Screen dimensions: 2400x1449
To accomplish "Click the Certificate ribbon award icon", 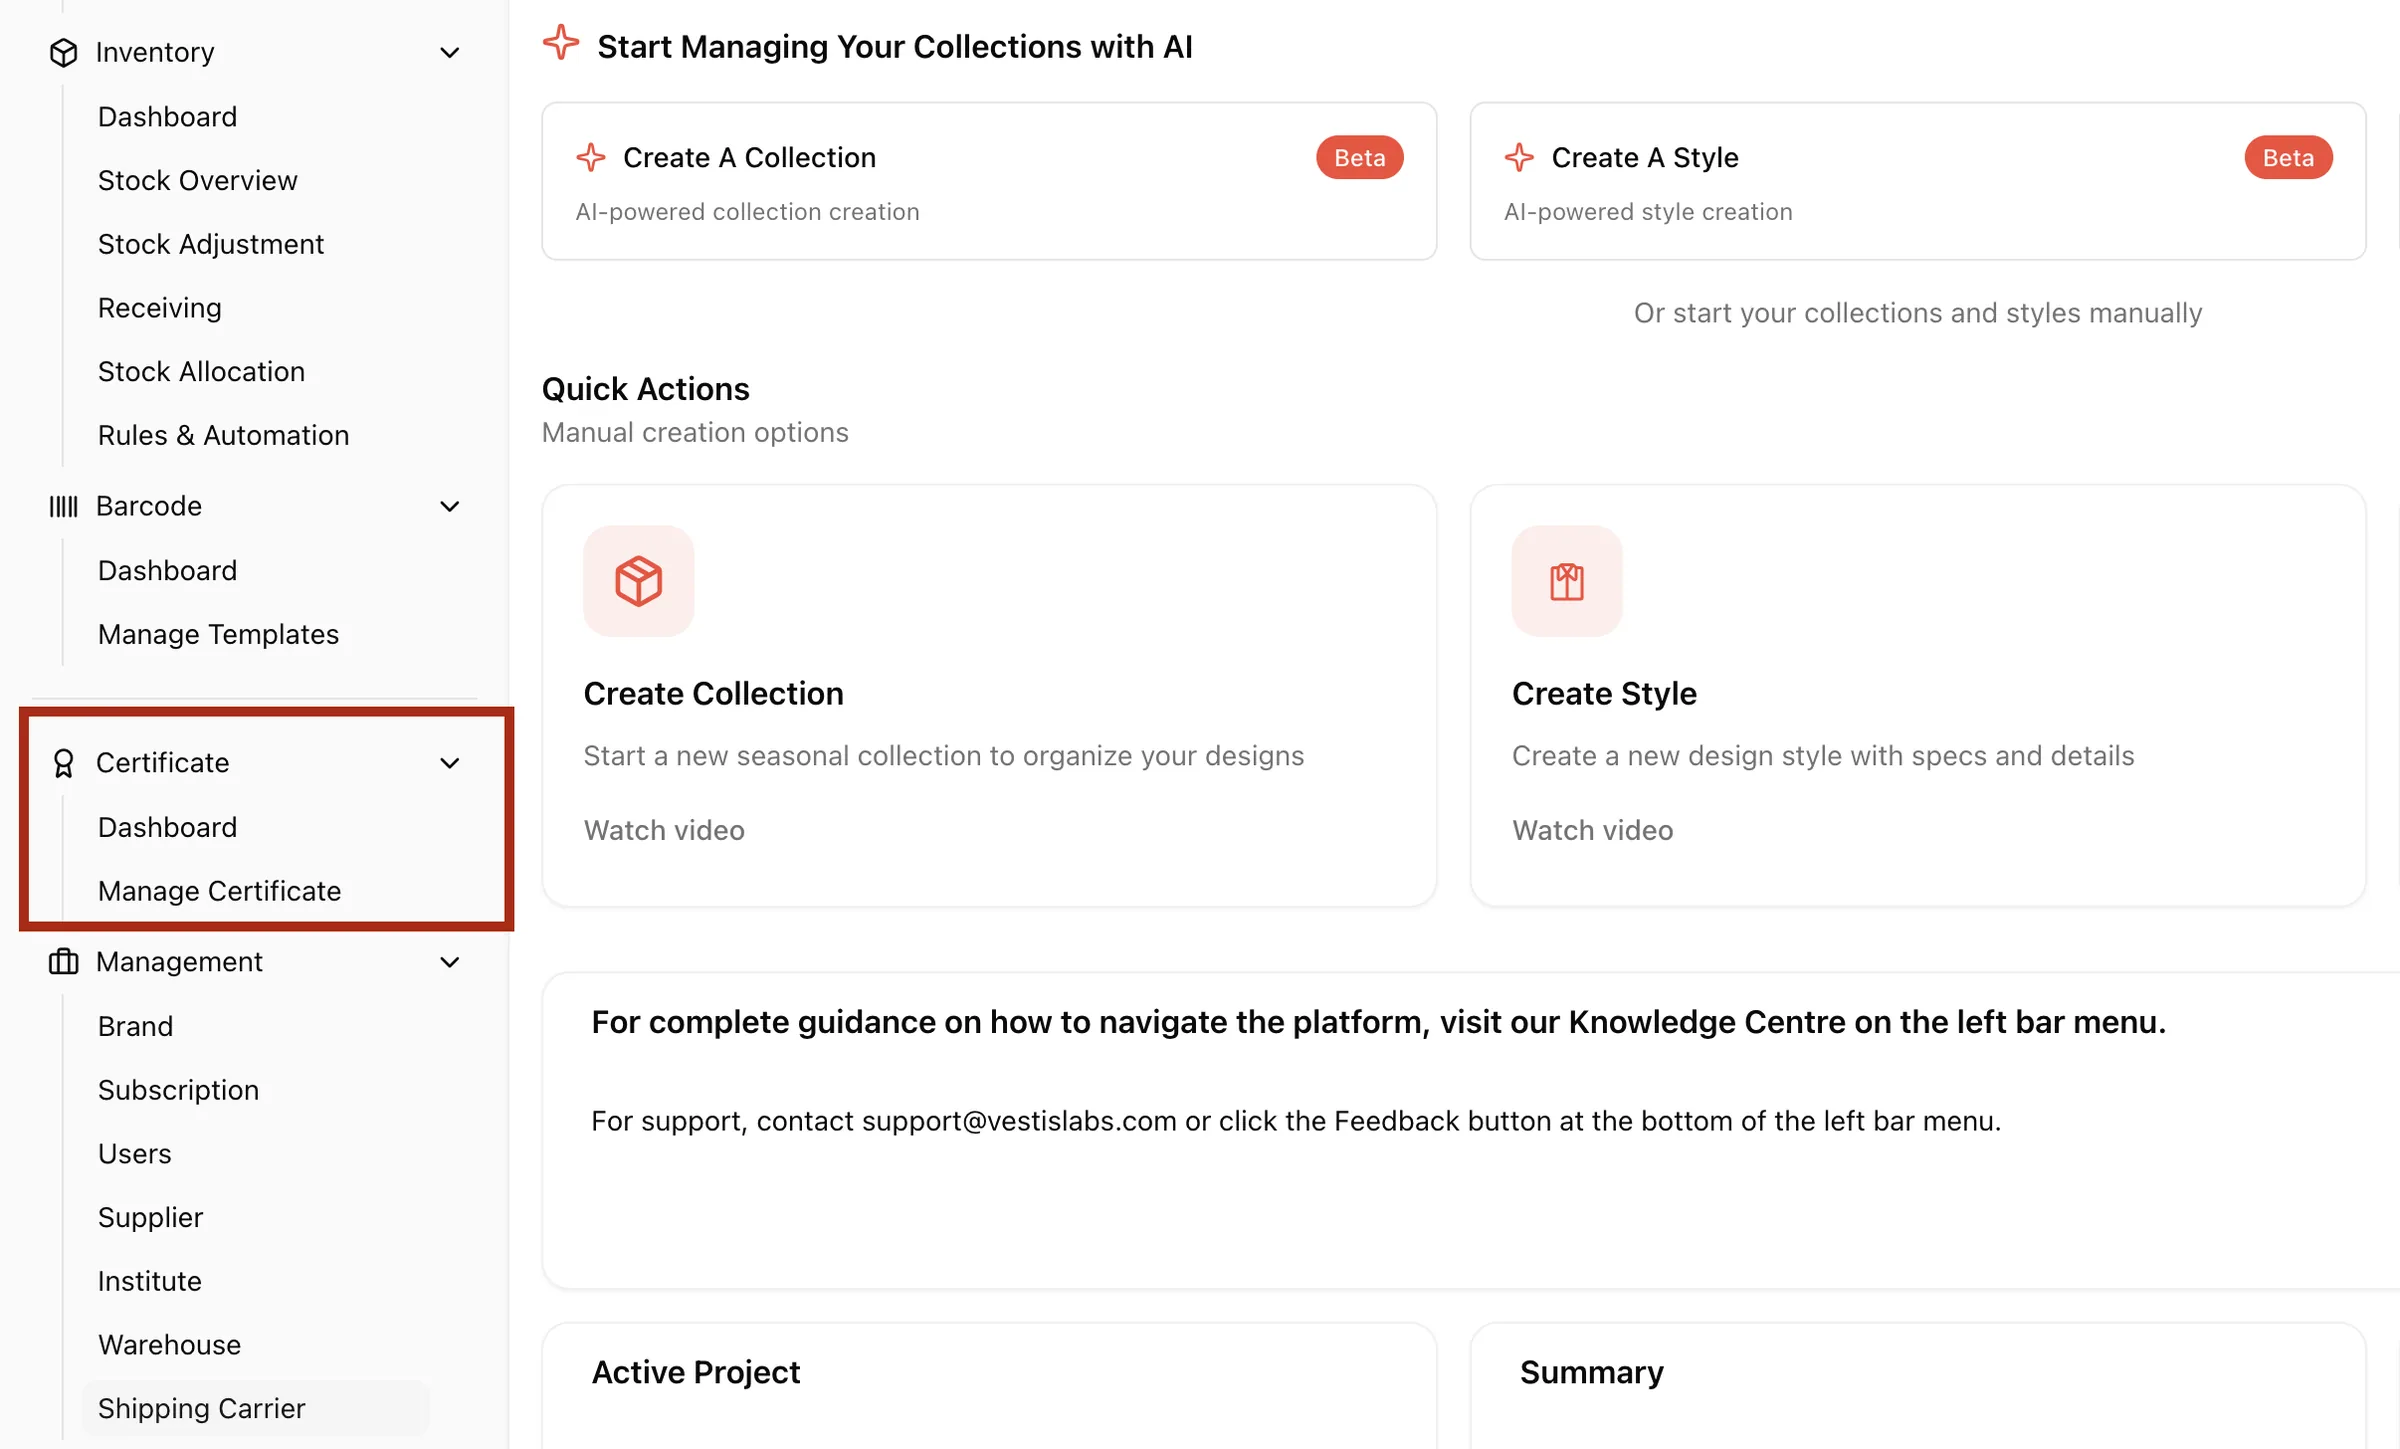I will click(63, 763).
